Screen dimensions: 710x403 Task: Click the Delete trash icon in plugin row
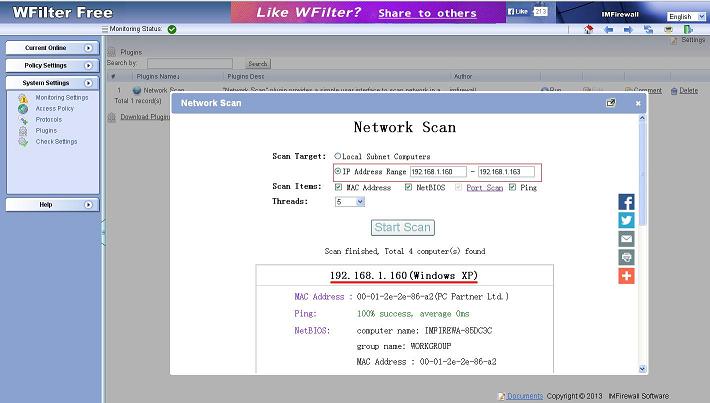[674, 91]
